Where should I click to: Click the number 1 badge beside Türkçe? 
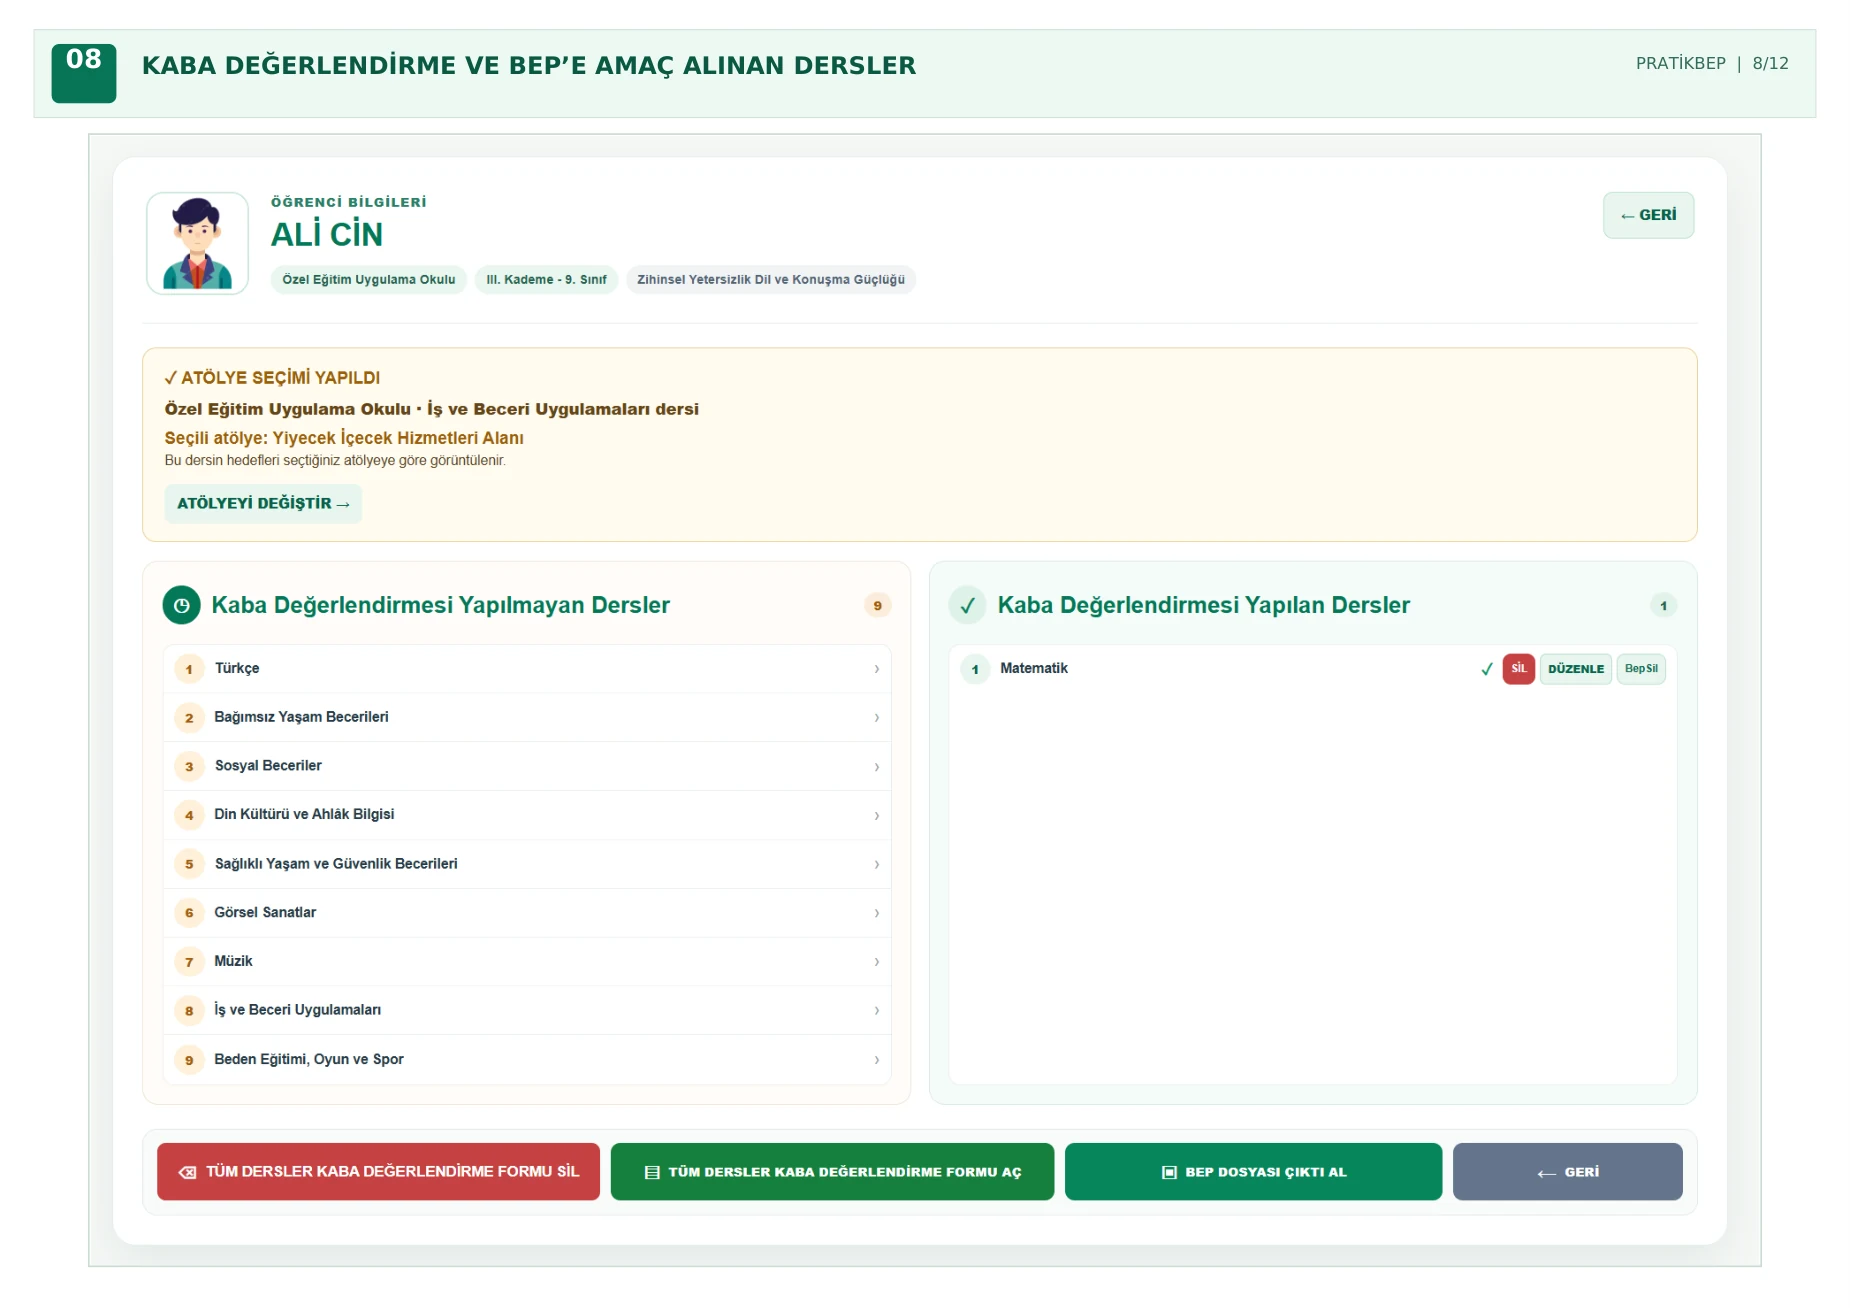189,669
